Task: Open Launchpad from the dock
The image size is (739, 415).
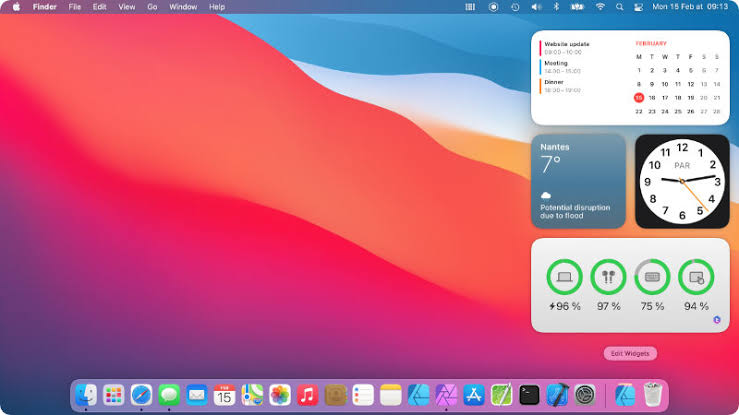Action: pos(114,395)
